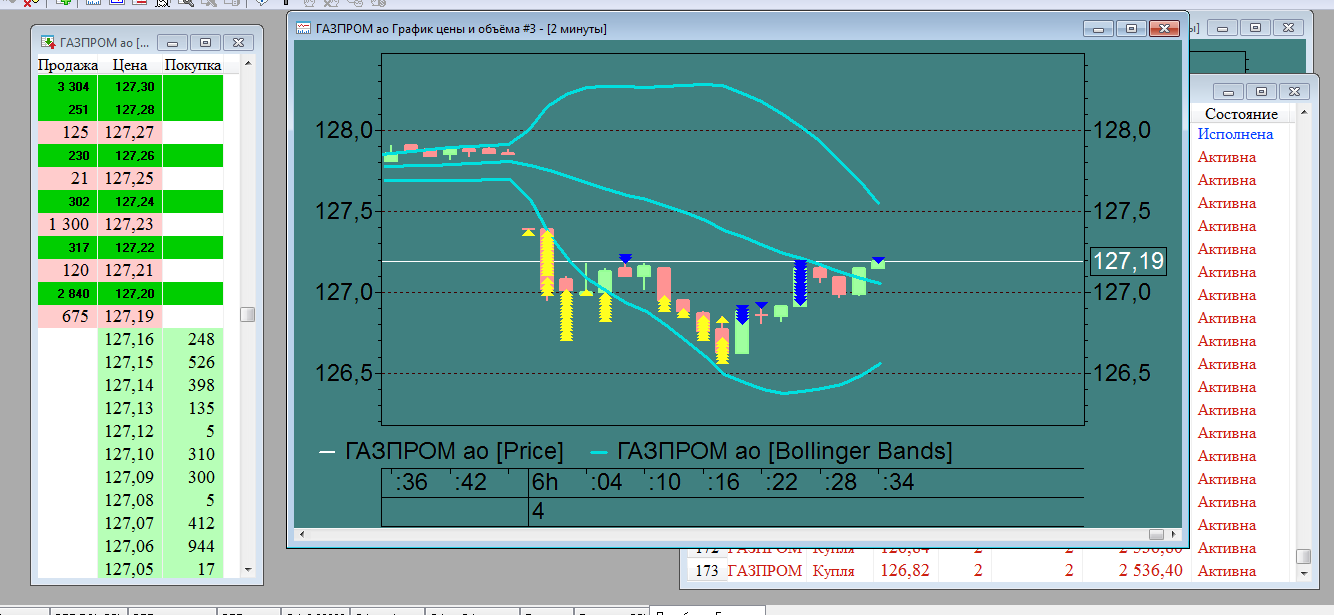Click the 127,28 ask price row
The image size is (1334, 615).
coord(130,108)
